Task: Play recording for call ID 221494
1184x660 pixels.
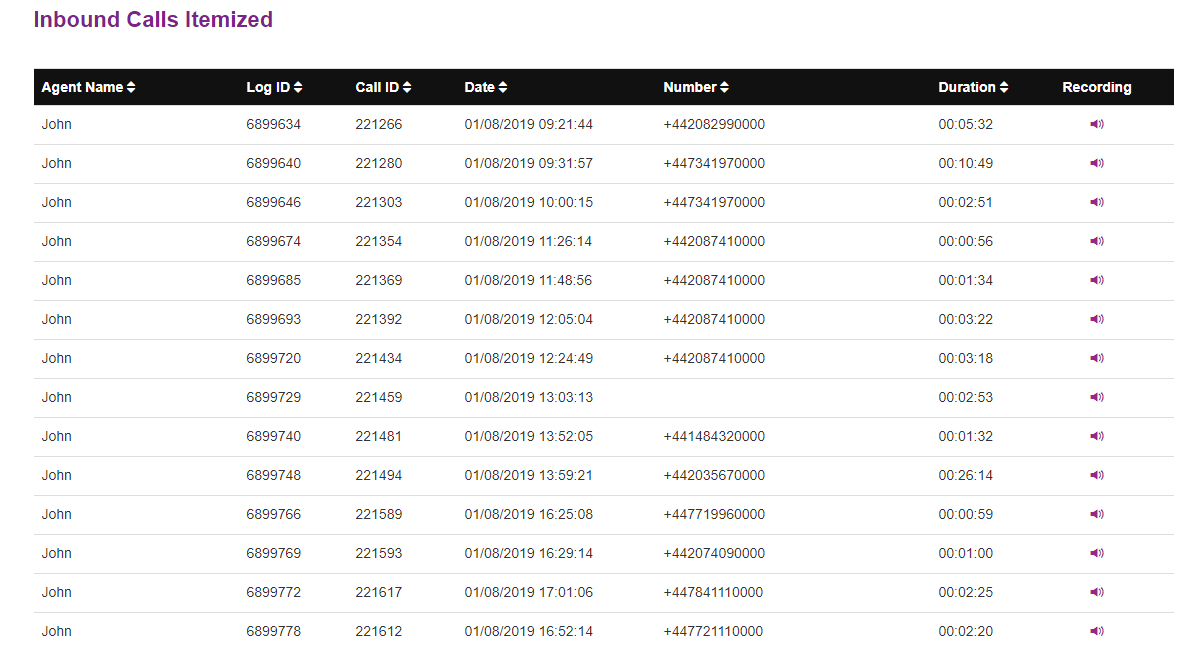Action: 1096,475
